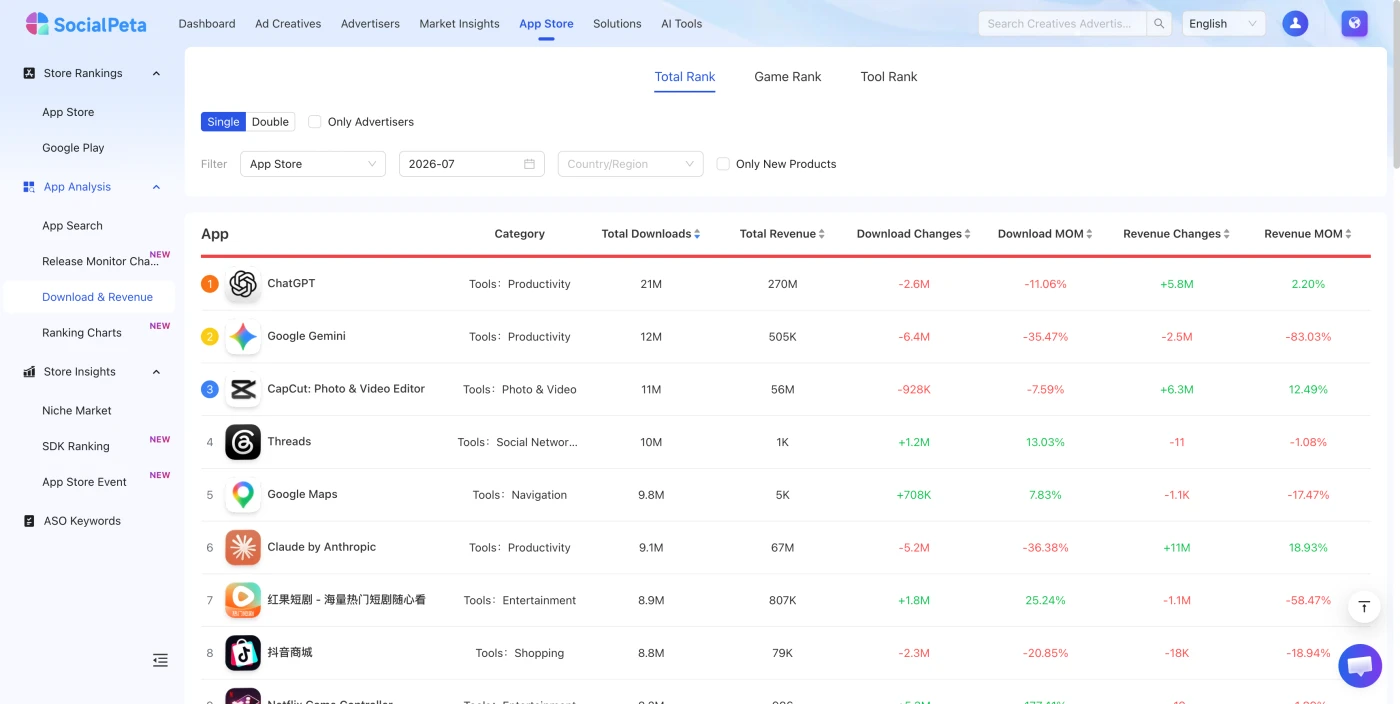Click the Claude by Anthropic icon

pos(243,548)
